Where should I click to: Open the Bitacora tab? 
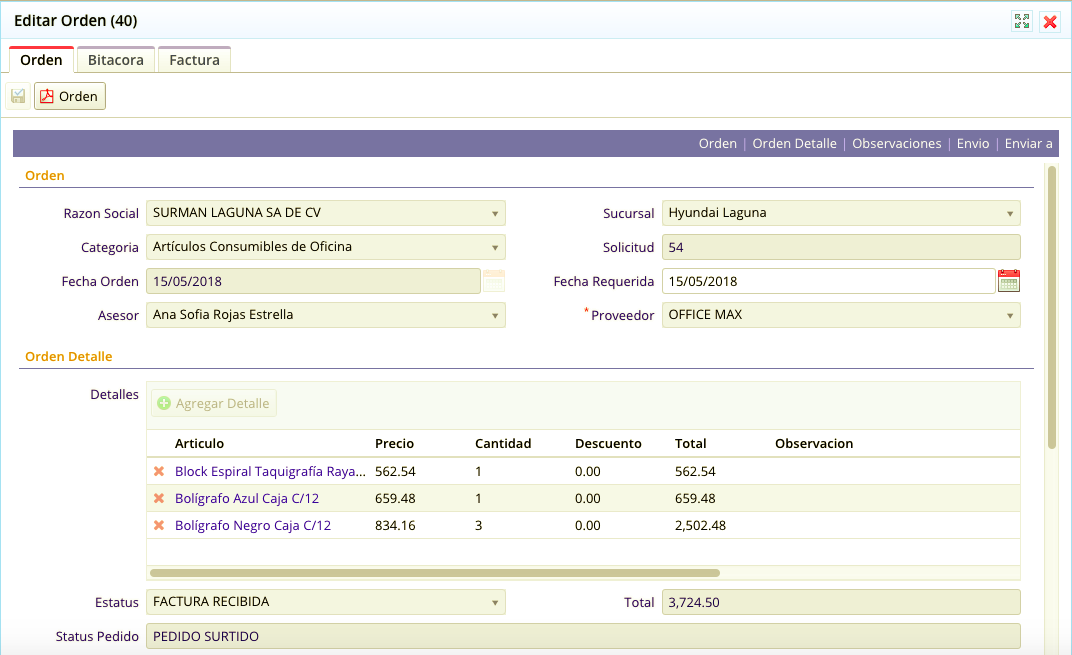tap(116, 59)
